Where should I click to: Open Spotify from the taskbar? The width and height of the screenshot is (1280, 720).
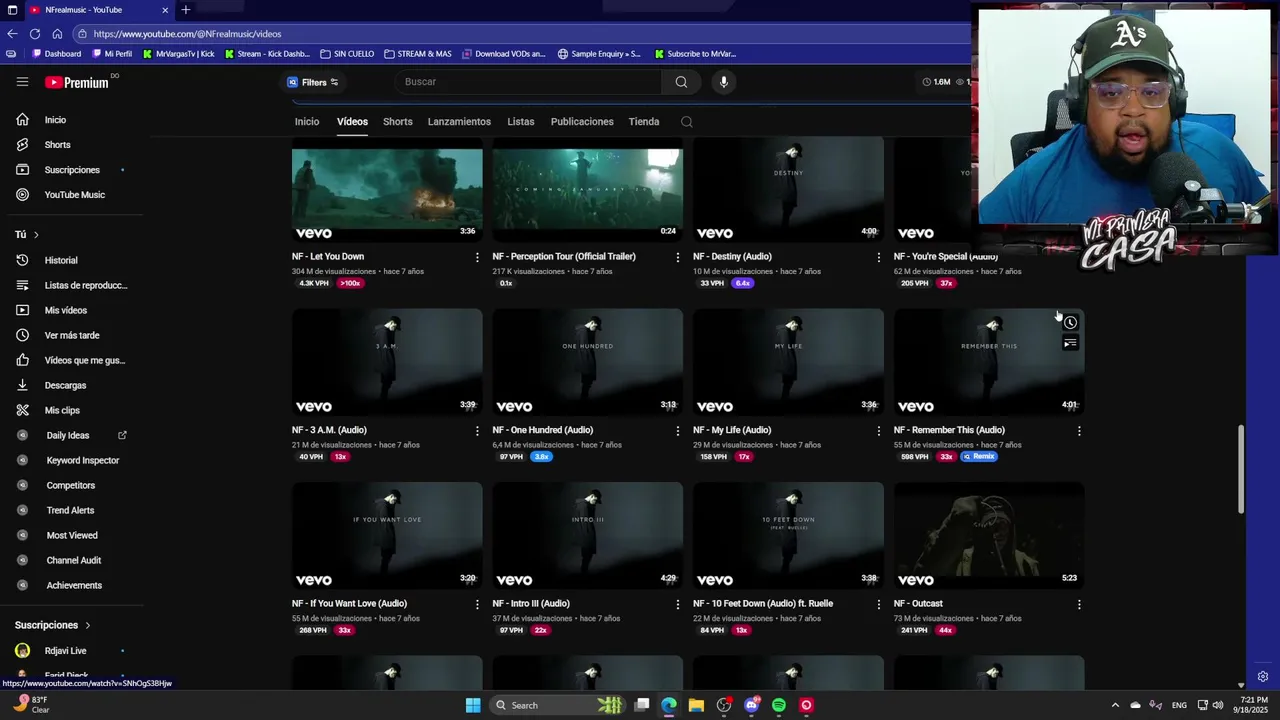pyautogui.click(x=779, y=705)
